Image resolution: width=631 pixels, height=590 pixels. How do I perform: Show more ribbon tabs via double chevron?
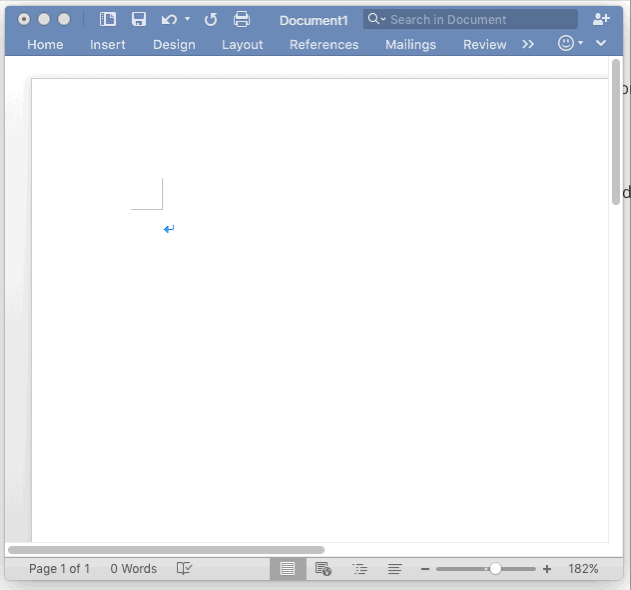[528, 44]
